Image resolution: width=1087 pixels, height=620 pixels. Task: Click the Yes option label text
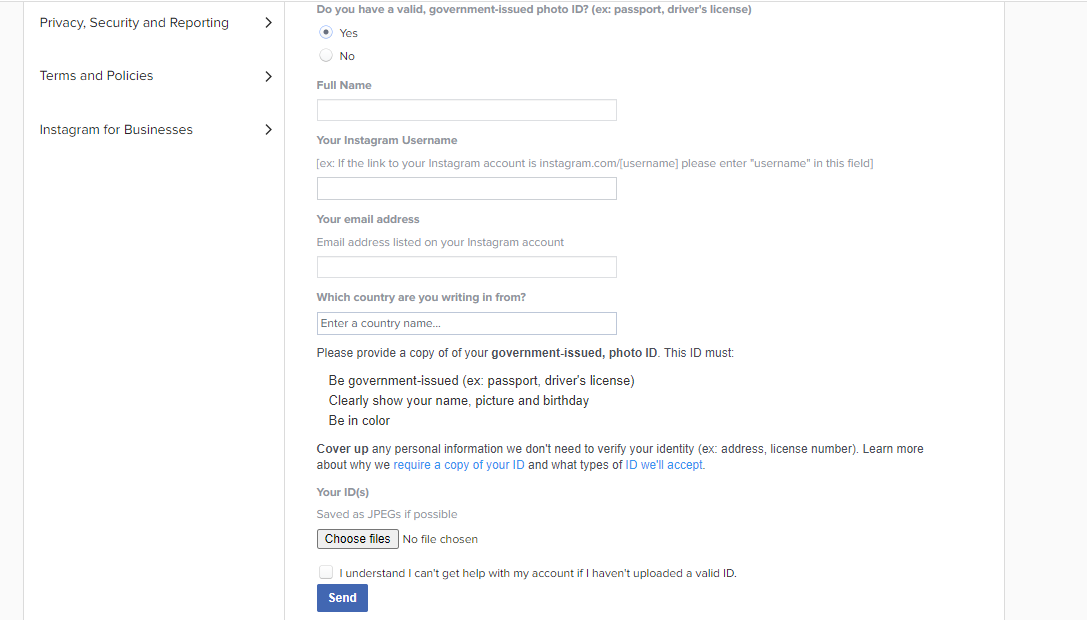[x=349, y=33]
